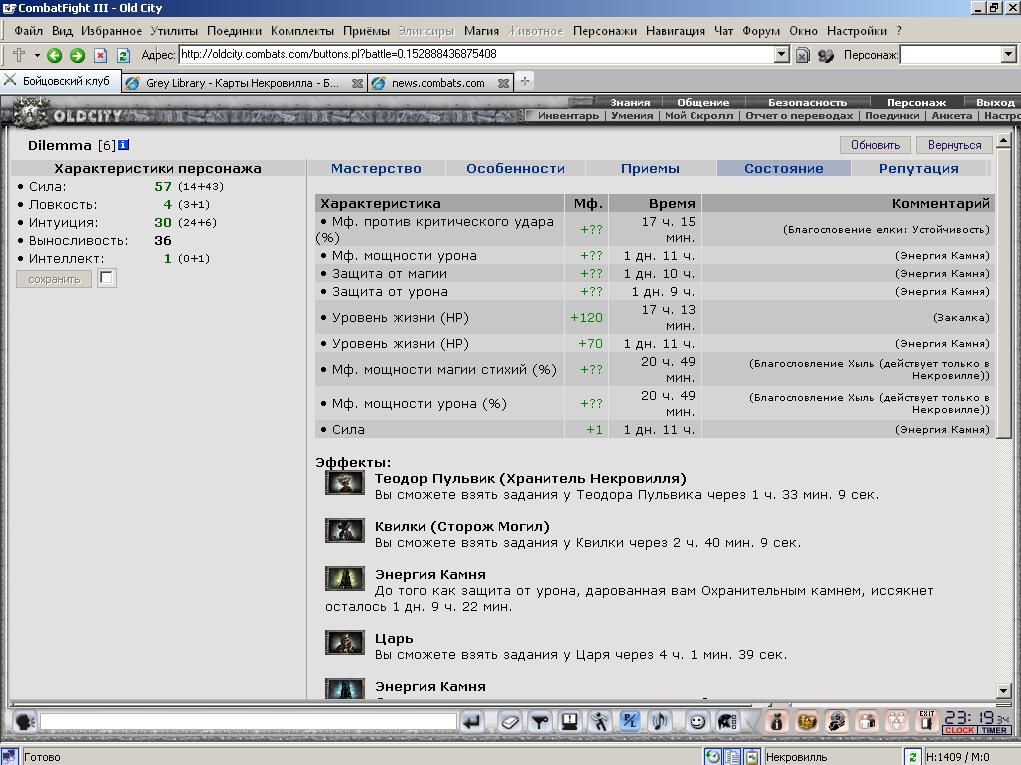Viewport: 1021px width, 765px height.
Task: Click Царь effect thumbnail
Action: tap(344, 643)
